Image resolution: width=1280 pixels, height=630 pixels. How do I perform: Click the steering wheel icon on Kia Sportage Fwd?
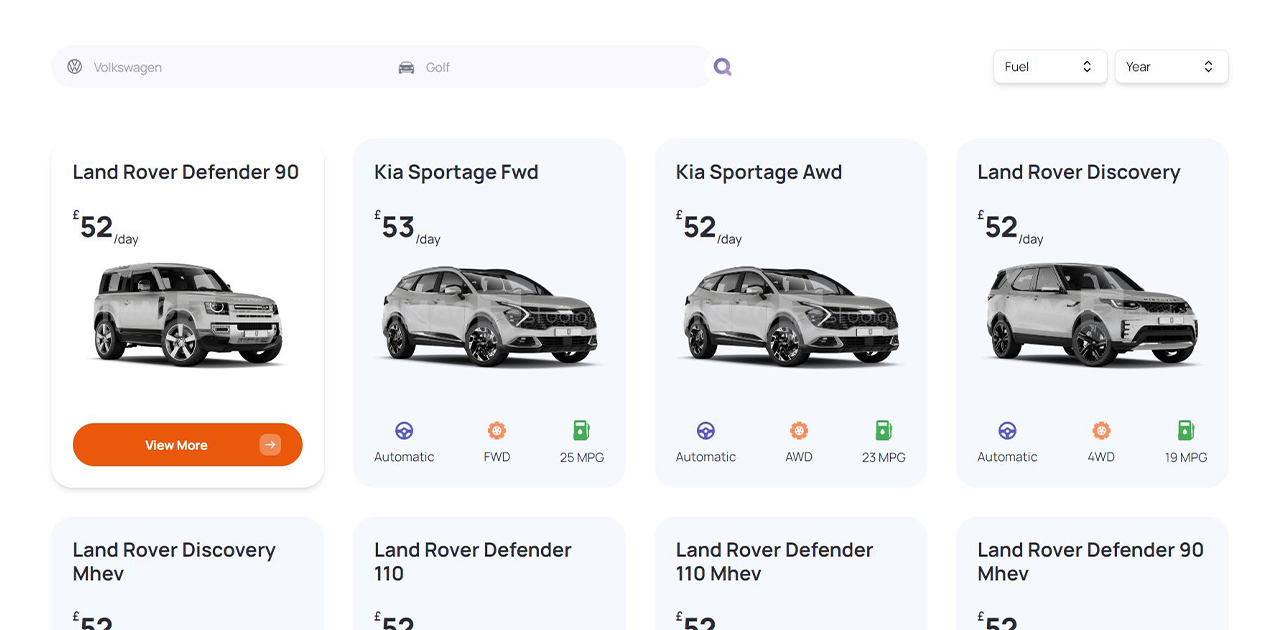coord(404,431)
